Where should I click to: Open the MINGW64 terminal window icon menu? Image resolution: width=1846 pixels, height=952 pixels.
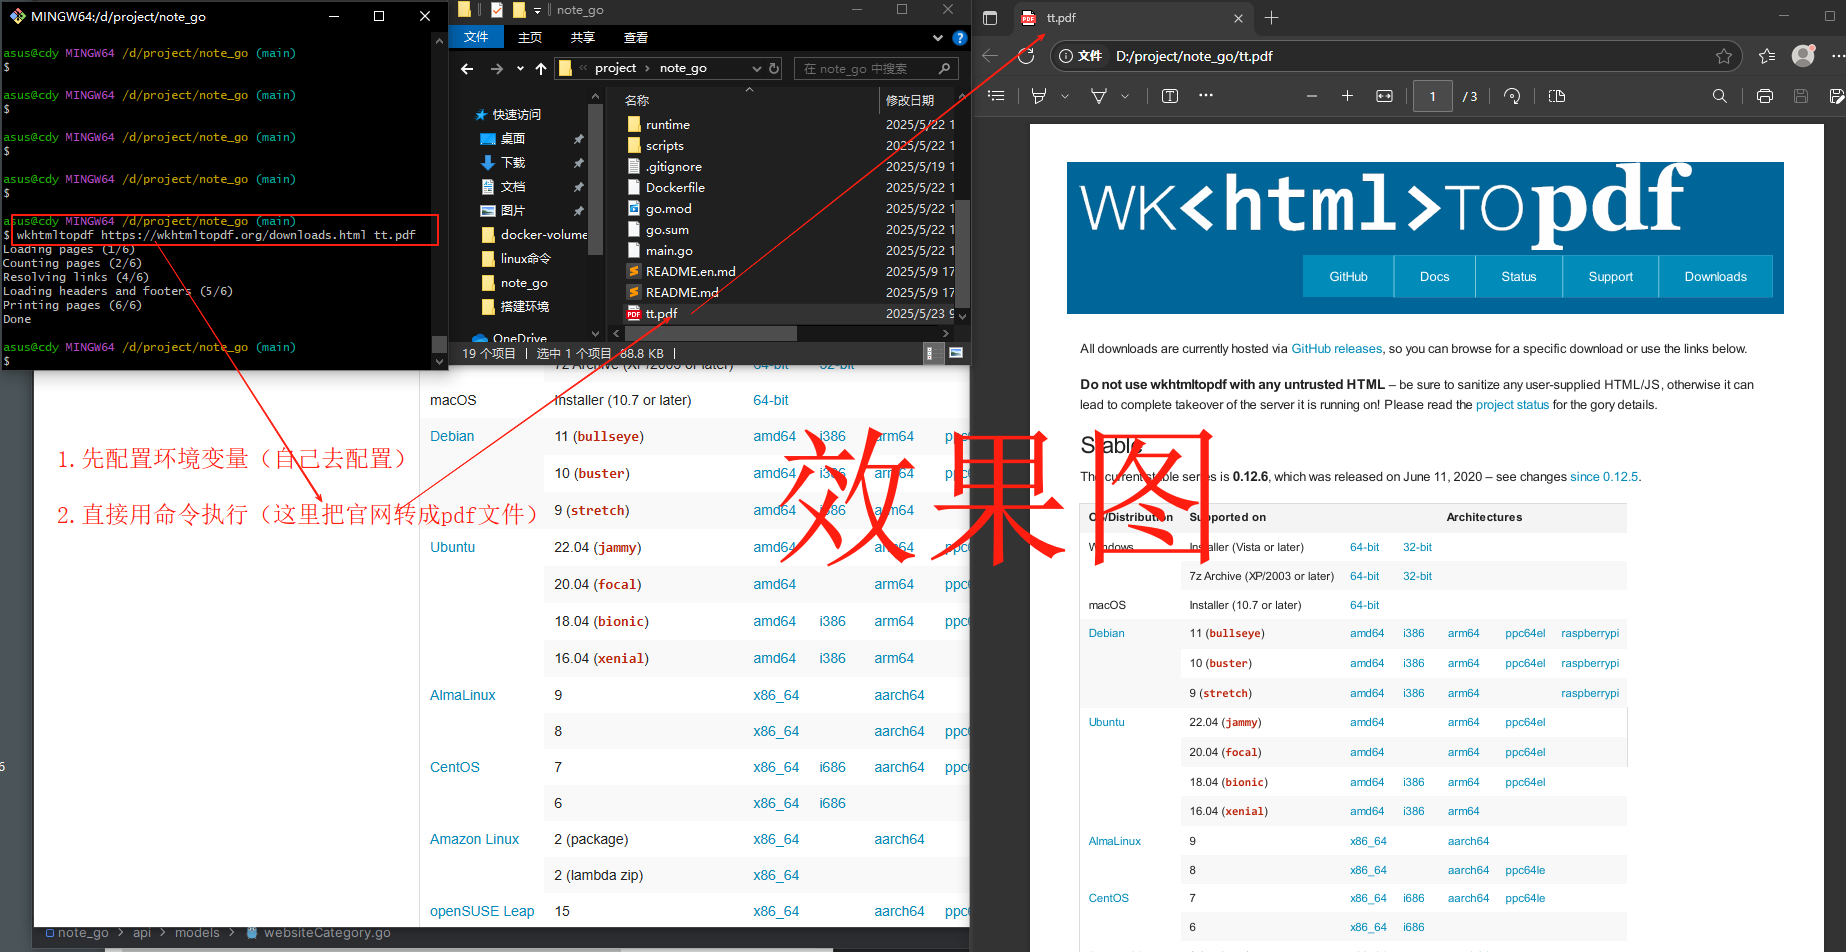click(17, 16)
